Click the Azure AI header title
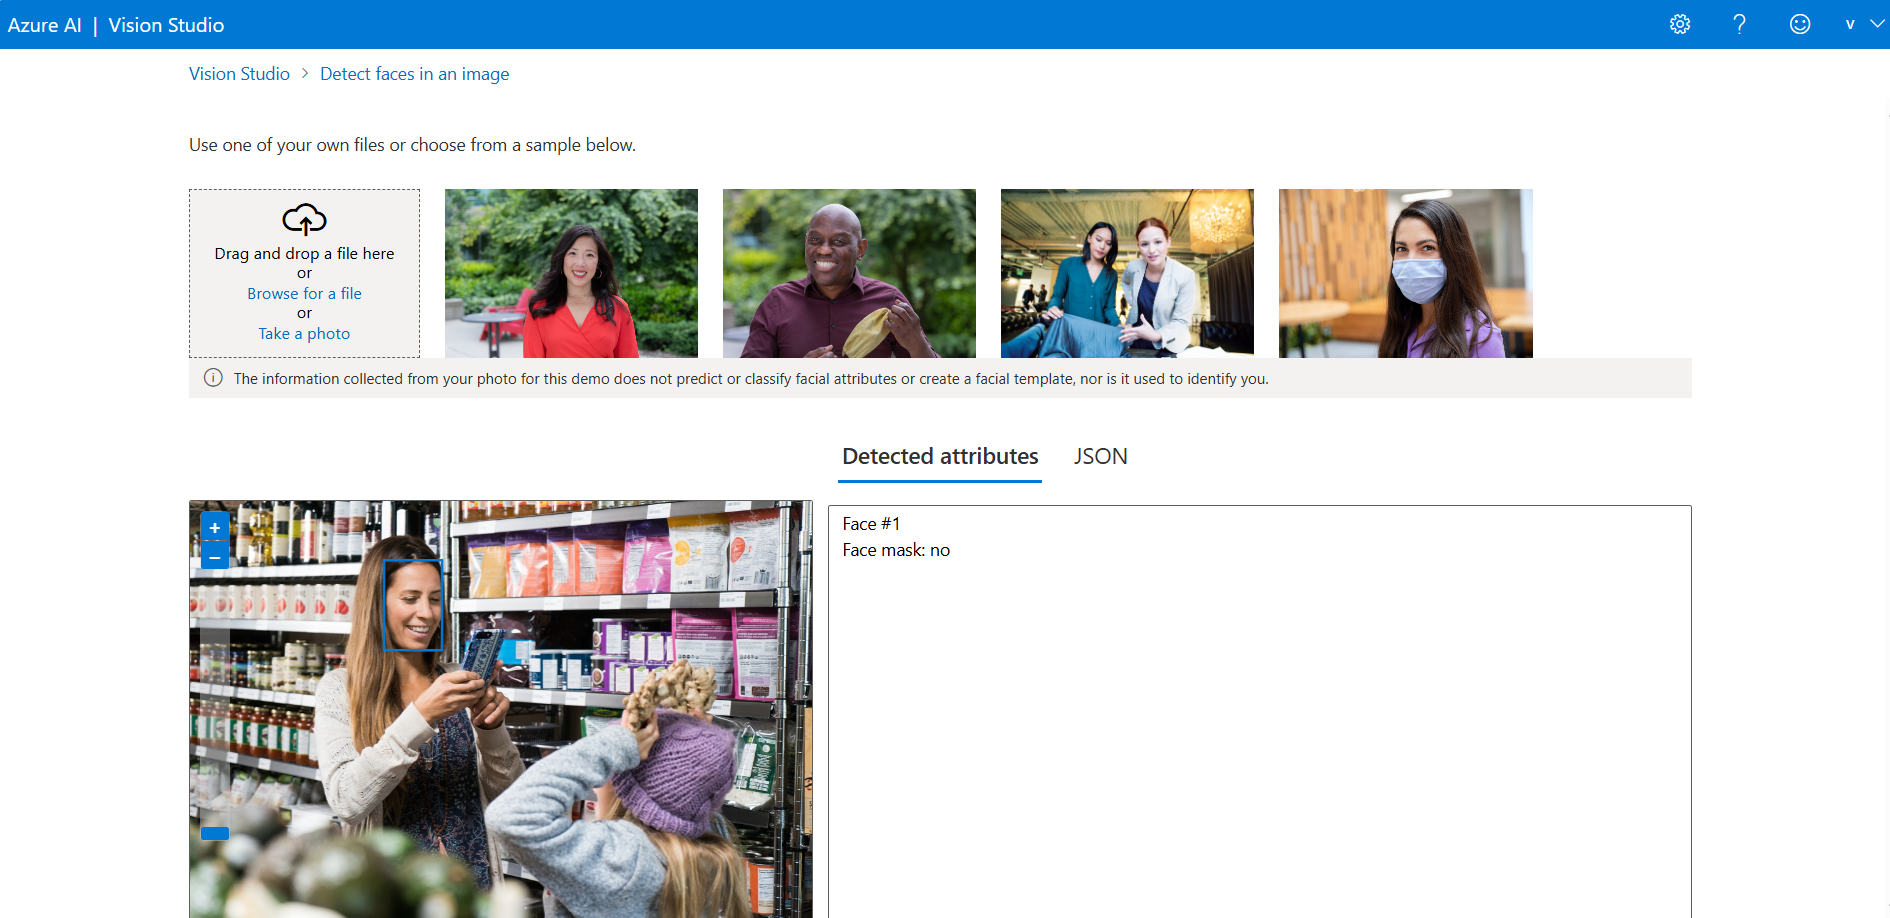Image resolution: width=1890 pixels, height=918 pixels. tap(45, 25)
